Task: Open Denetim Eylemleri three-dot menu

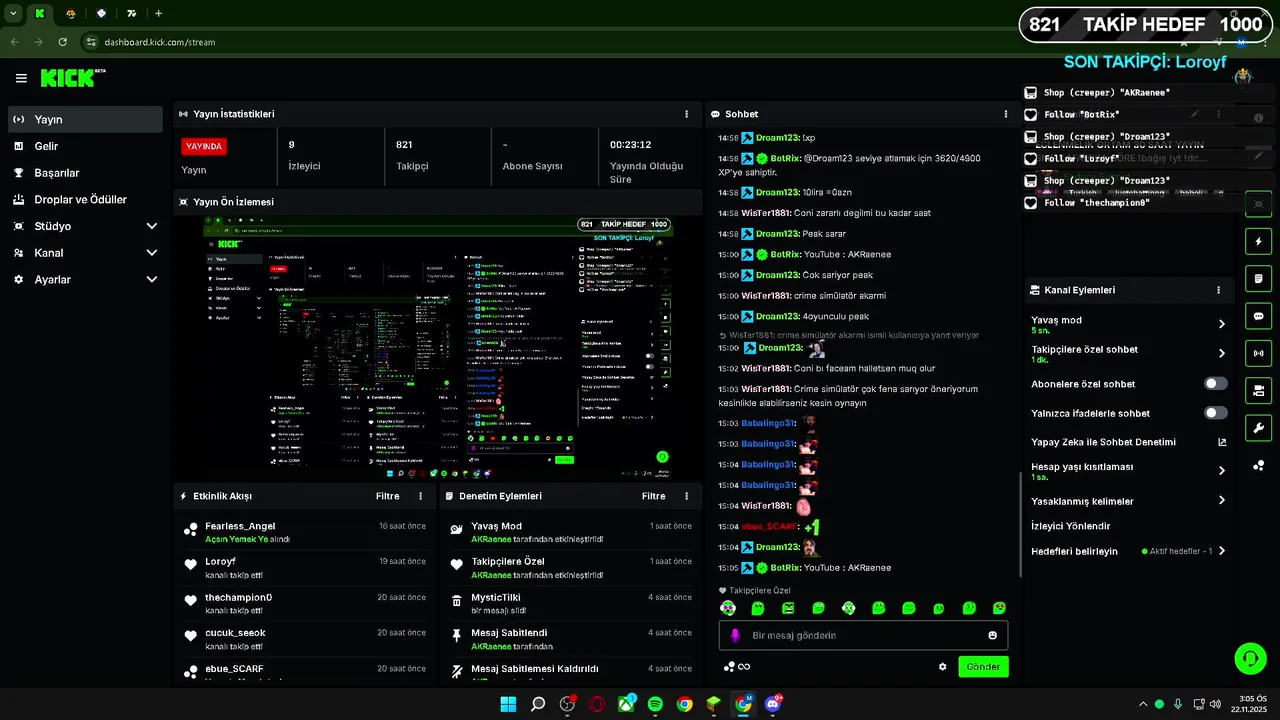Action: tap(686, 496)
